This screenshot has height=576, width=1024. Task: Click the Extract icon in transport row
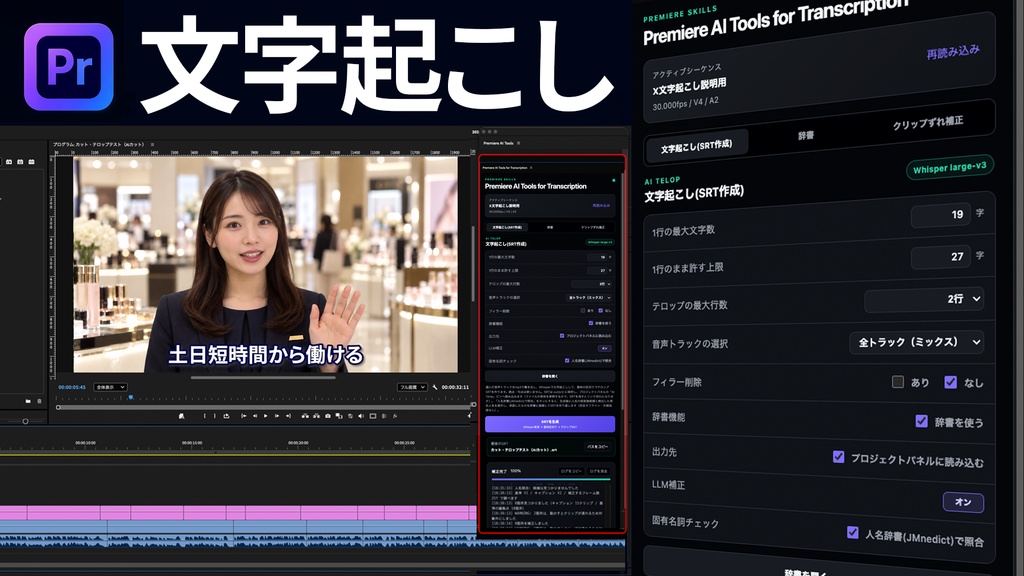click(x=317, y=416)
